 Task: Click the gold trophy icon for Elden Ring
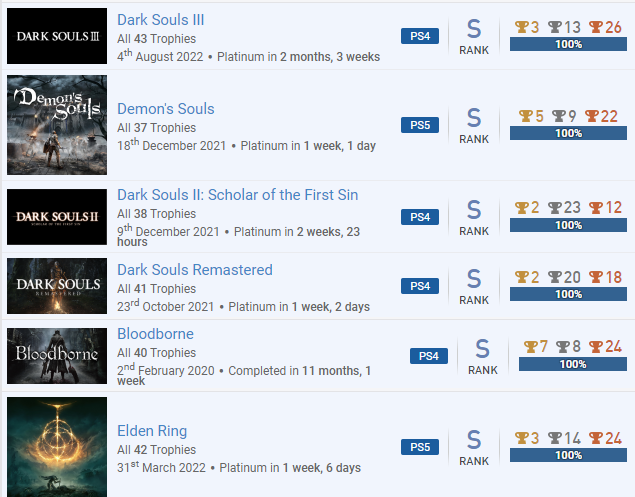tap(521, 438)
